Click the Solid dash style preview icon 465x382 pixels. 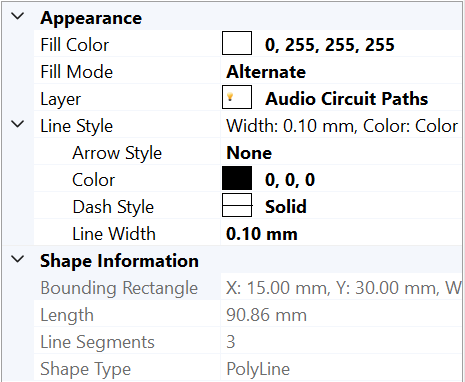point(237,205)
